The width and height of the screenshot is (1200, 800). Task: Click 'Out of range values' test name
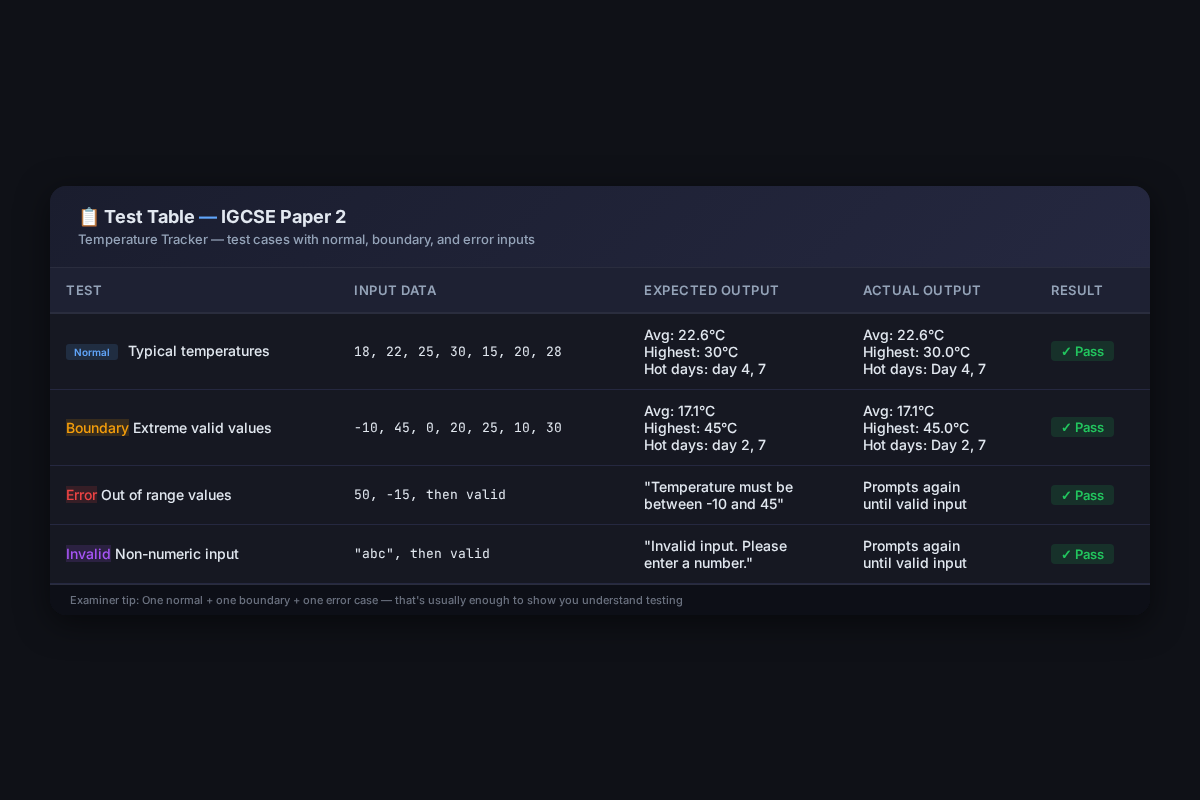(166, 496)
